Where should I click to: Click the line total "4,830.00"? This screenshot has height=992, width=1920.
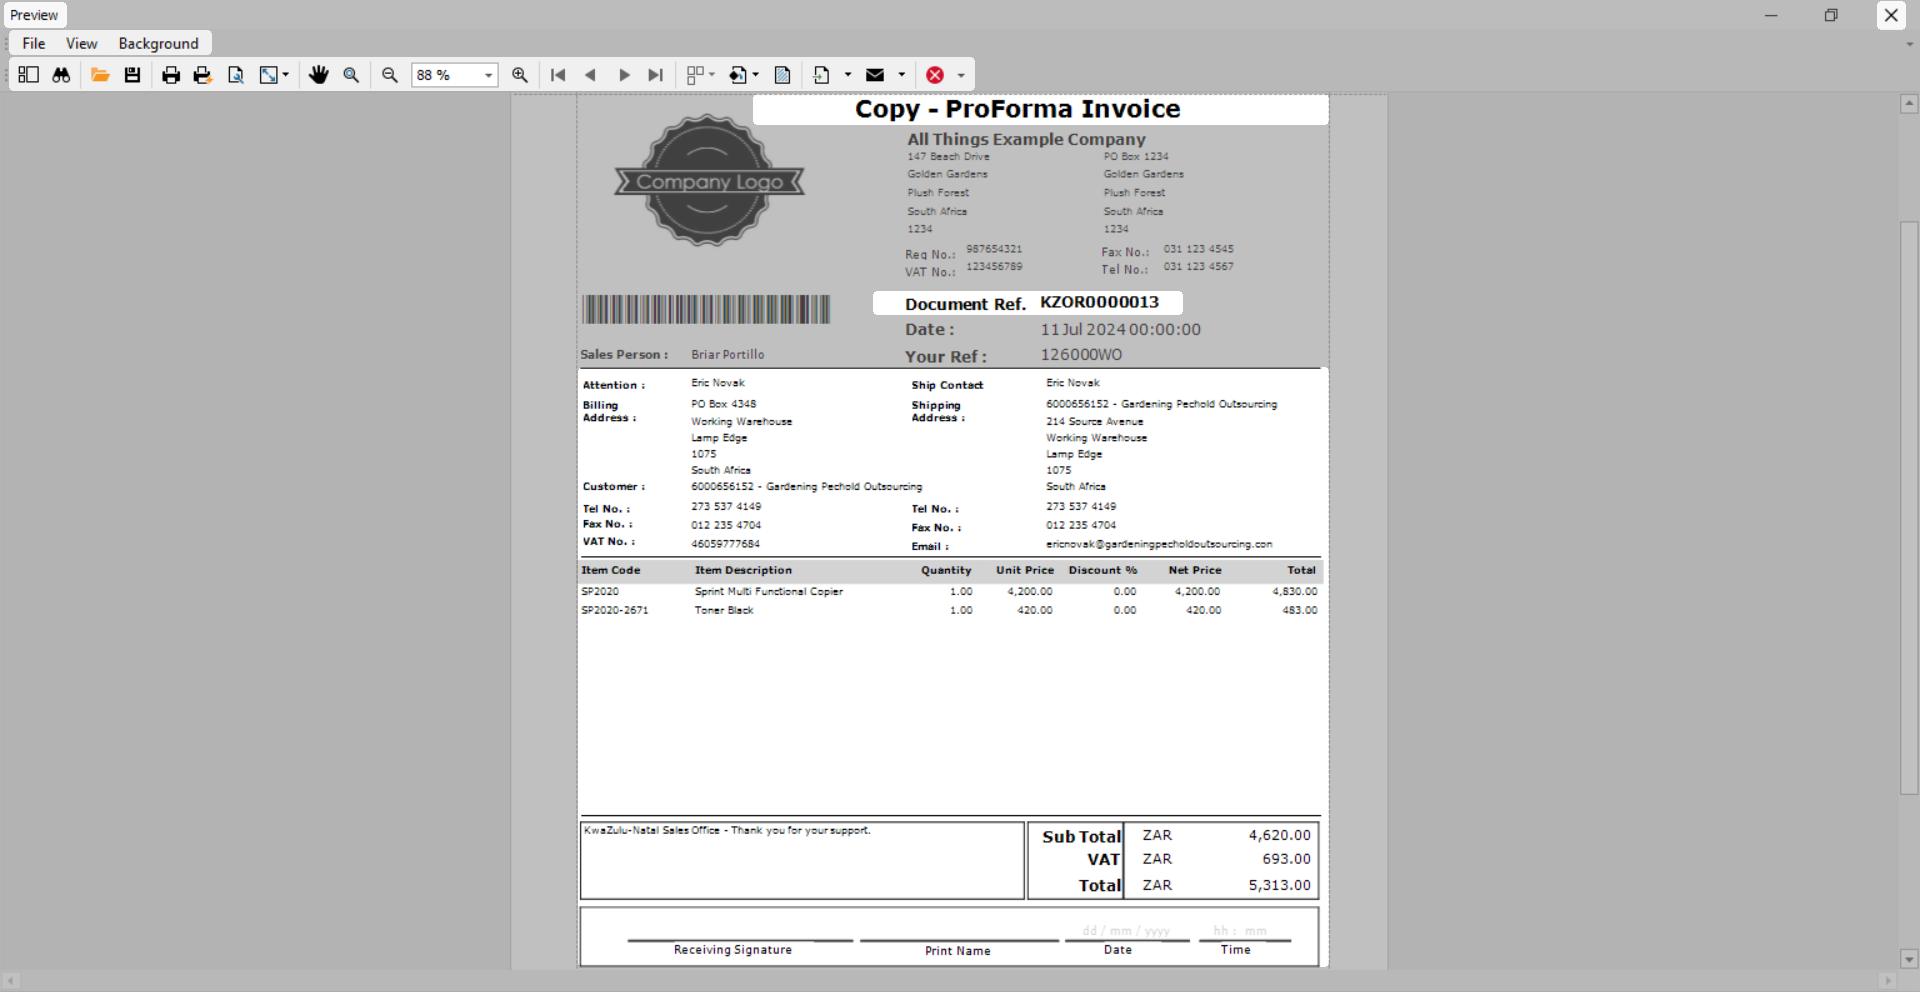pyautogui.click(x=1295, y=592)
